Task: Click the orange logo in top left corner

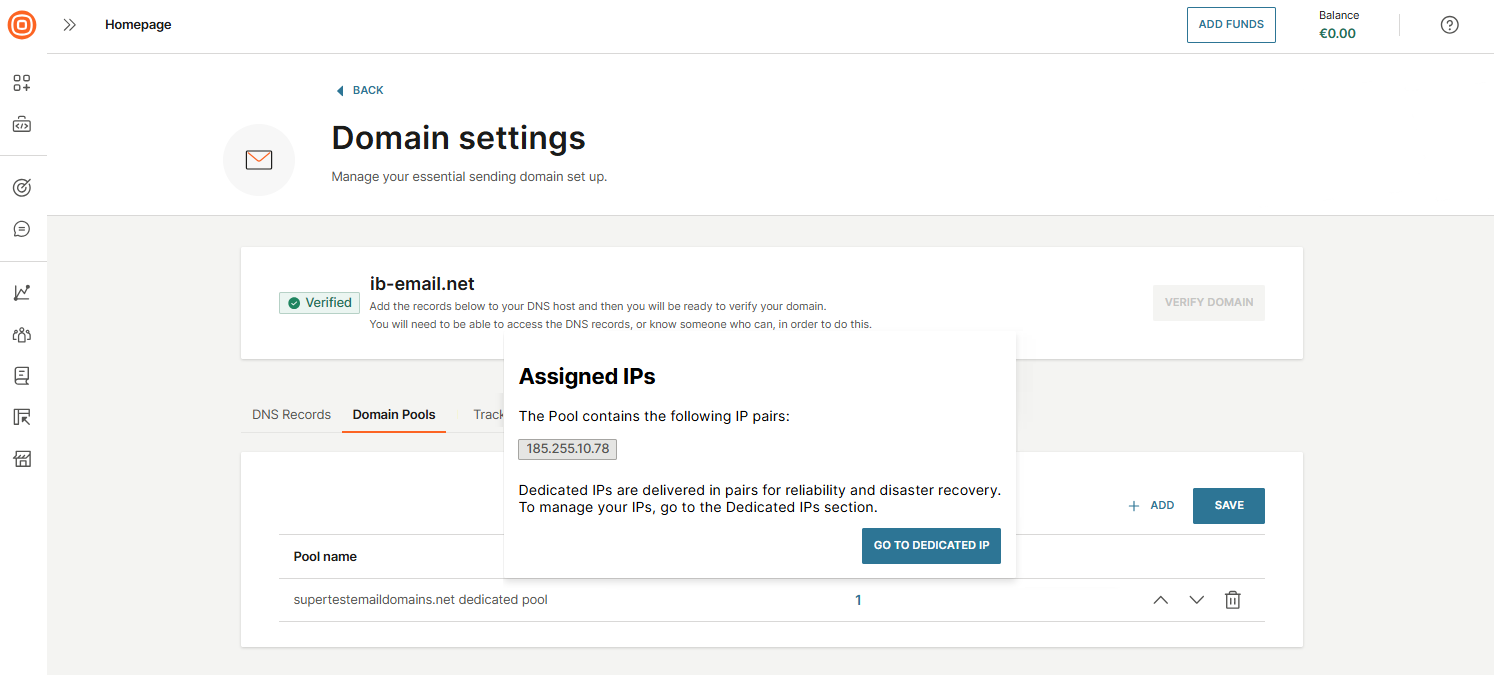Action: coord(21,25)
